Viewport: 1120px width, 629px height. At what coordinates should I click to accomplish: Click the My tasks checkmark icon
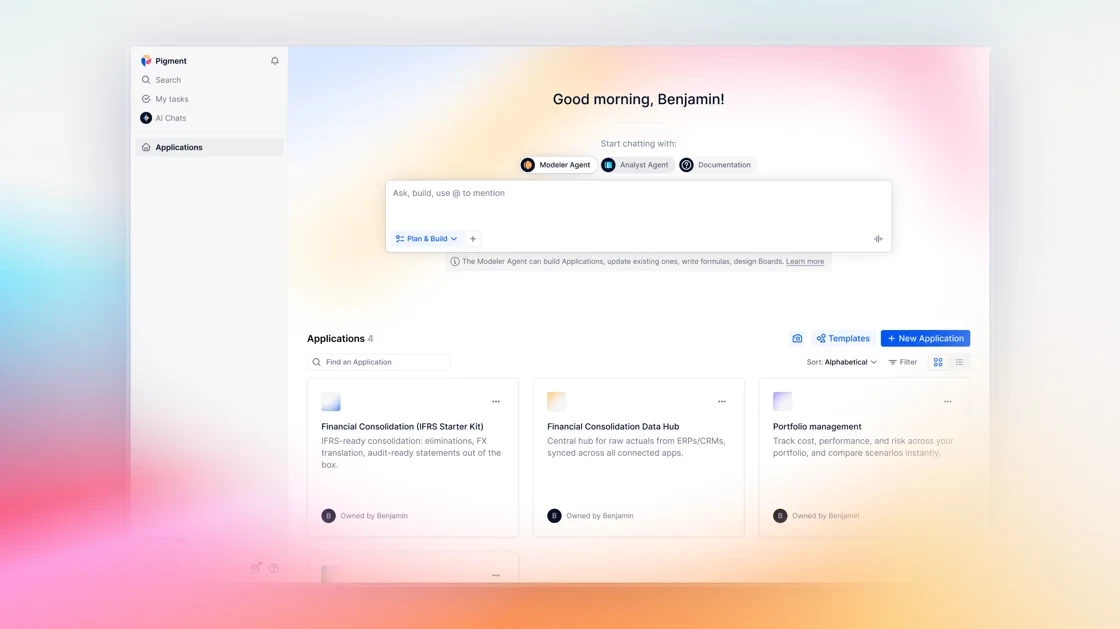pyautogui.click(x=146, y=99)
